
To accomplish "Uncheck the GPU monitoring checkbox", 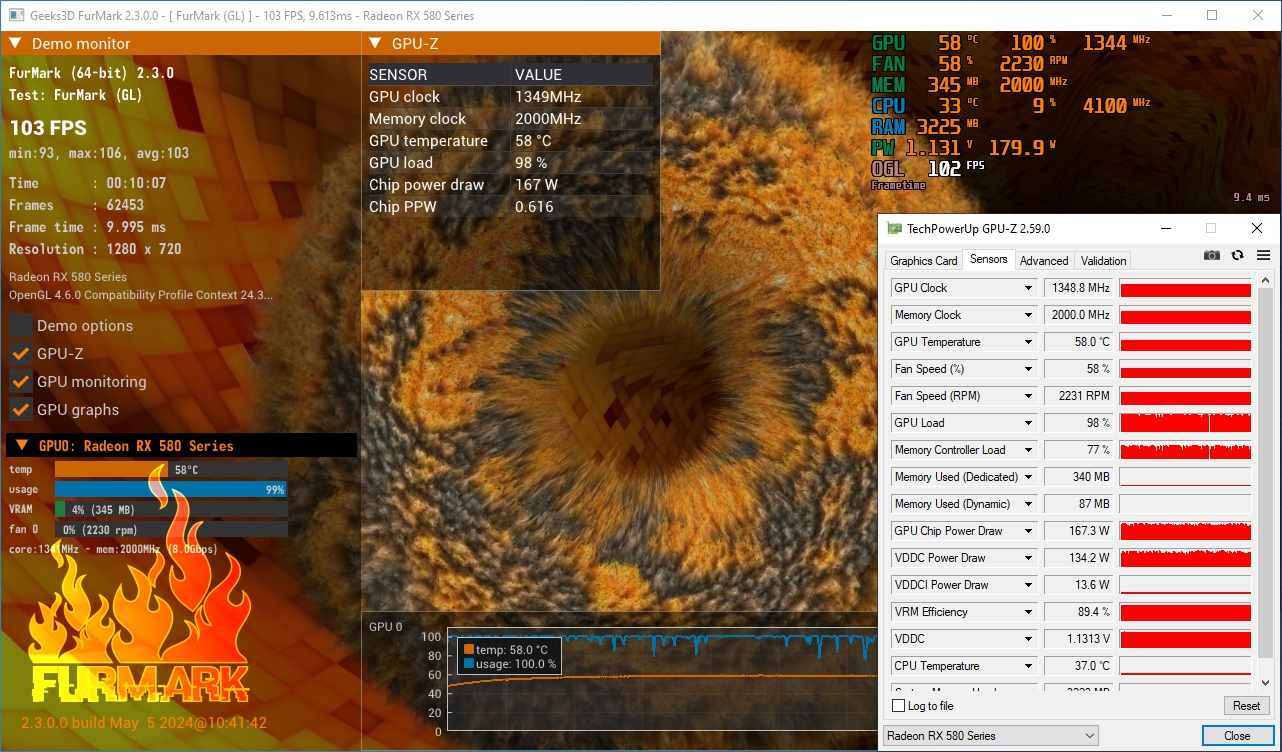I will tap(20, 382).
